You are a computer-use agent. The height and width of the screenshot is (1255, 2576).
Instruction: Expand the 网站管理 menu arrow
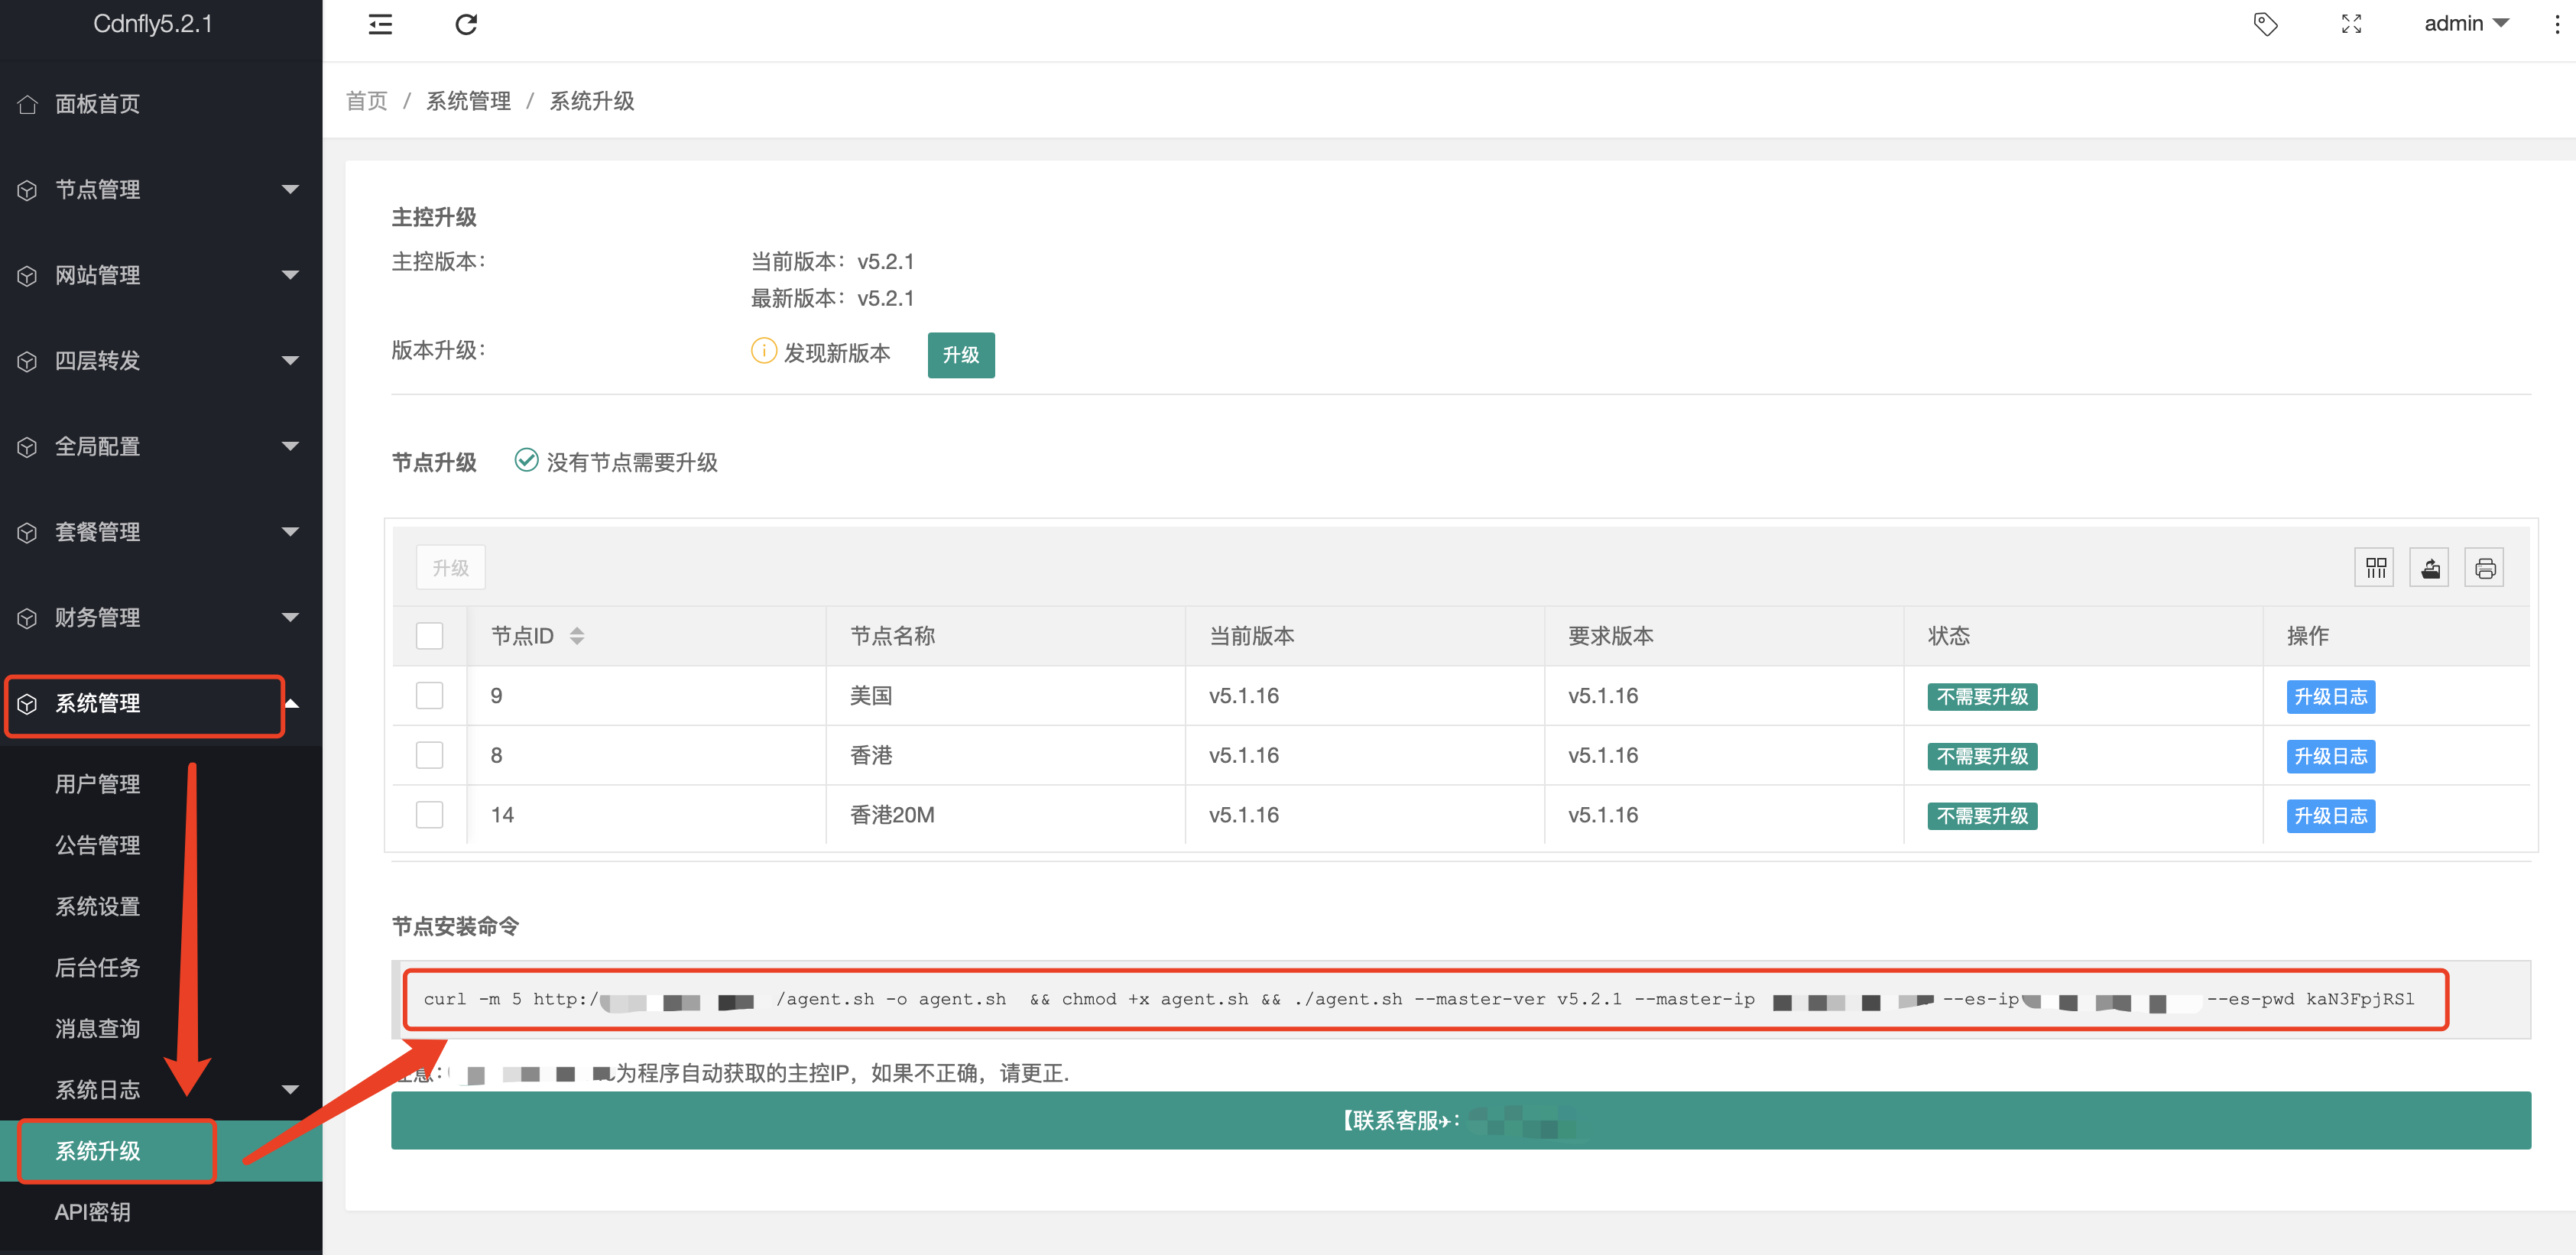click(x=290, y=275)
